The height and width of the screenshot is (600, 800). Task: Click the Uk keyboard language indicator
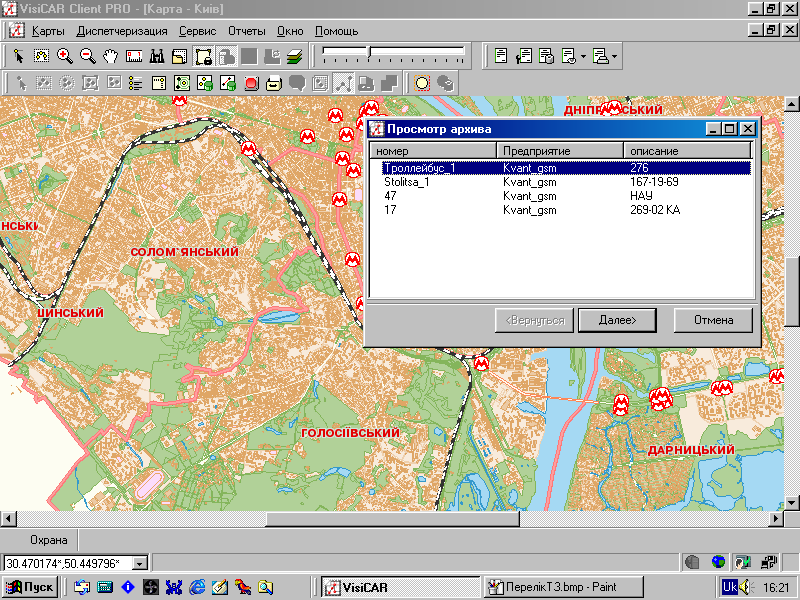point(730,587)
